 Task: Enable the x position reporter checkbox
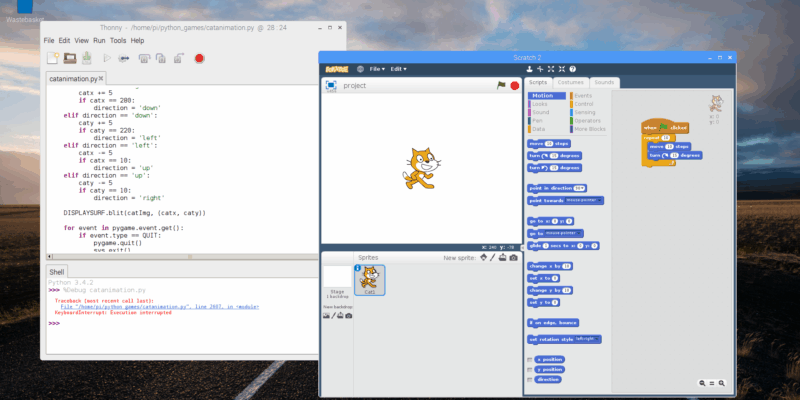(529, 359)
